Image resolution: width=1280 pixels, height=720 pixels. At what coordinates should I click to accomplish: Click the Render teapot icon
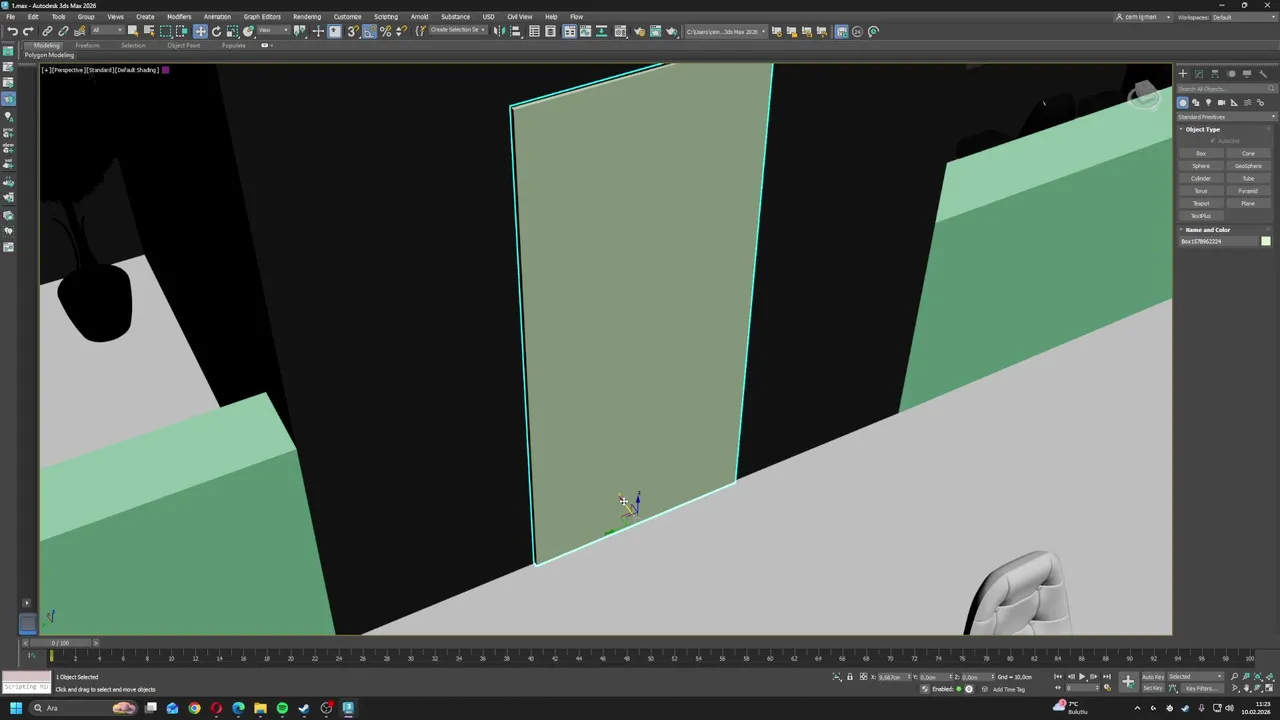coord(671,31)
